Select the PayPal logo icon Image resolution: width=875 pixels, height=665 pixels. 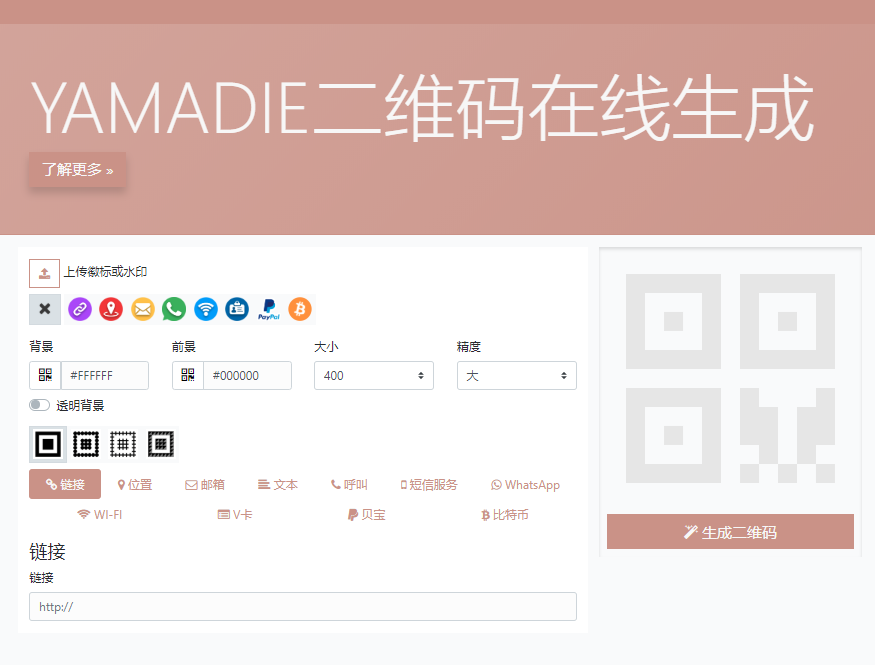[x=269, y=309]
